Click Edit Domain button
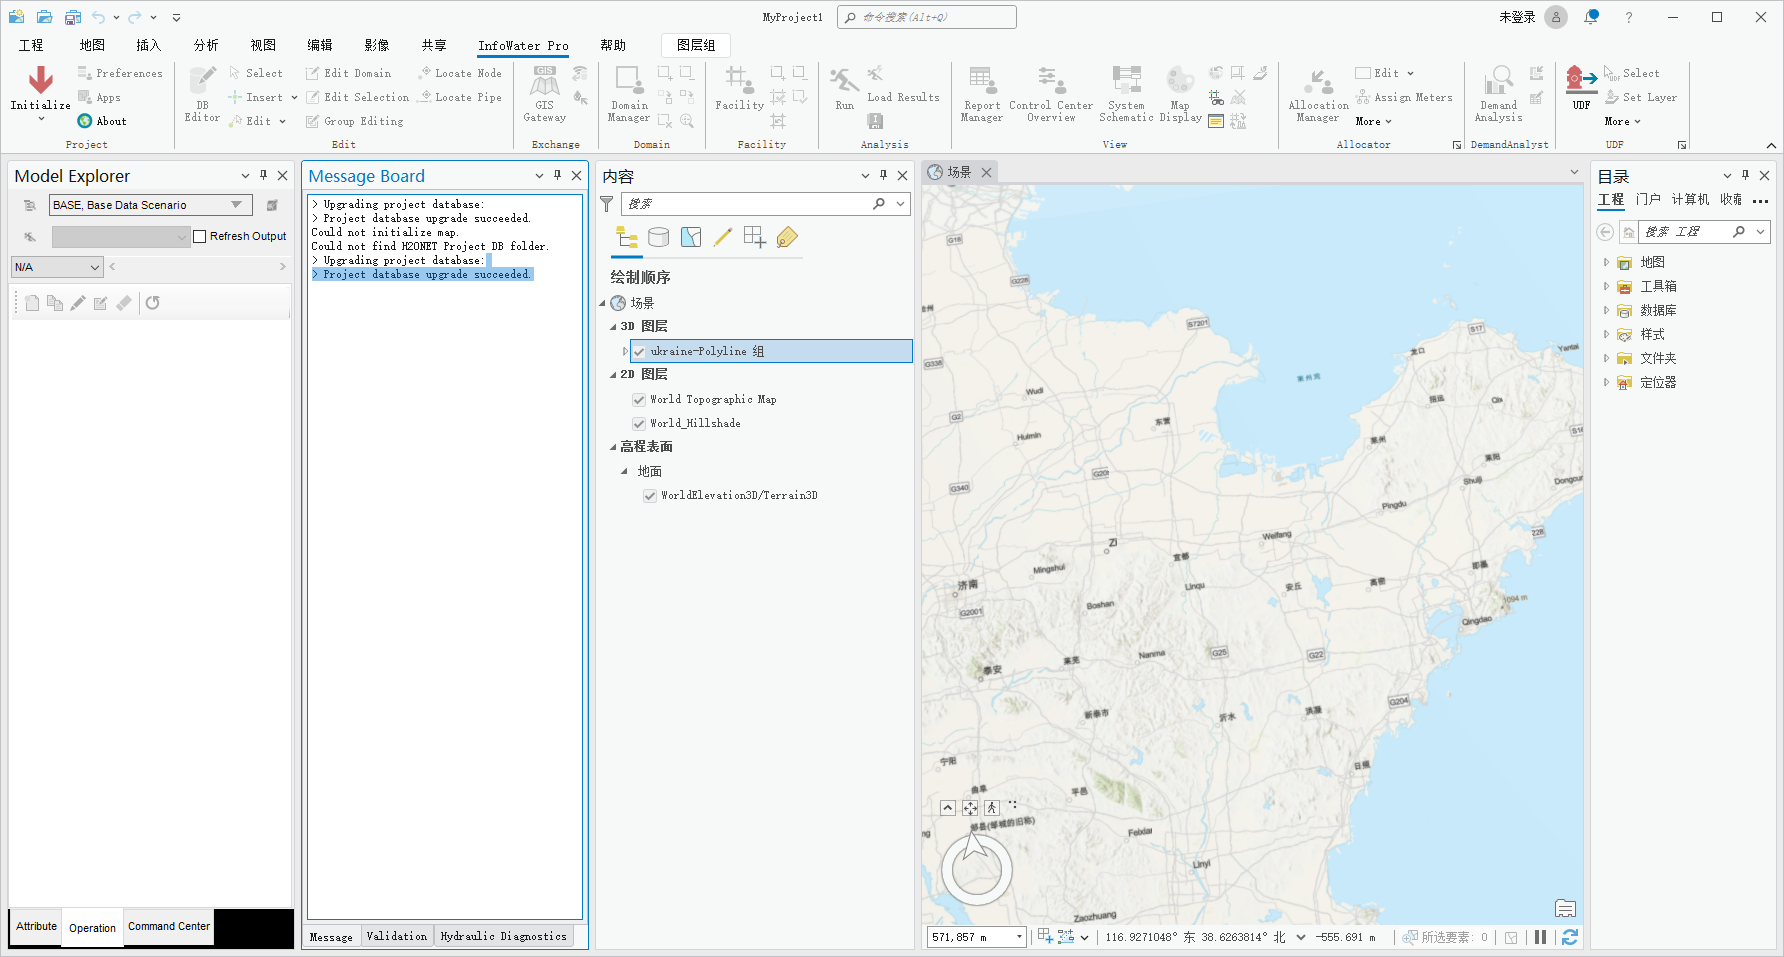The height and width of the screenshot is (957, 1784). point(348,73)
